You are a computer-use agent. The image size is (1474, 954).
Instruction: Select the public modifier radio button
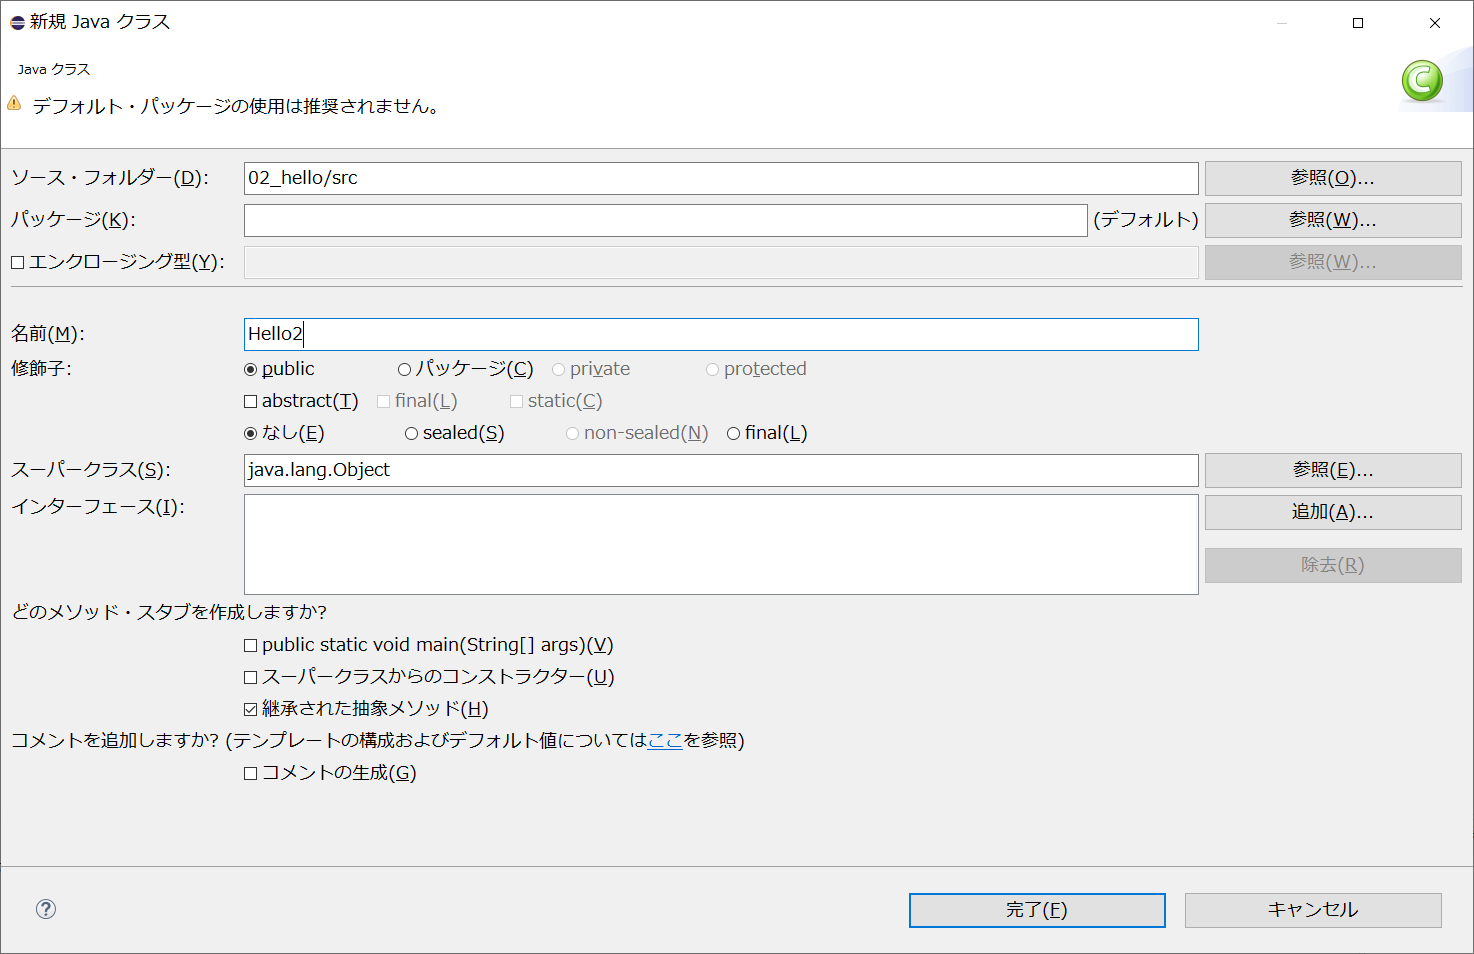pos(250,369)
